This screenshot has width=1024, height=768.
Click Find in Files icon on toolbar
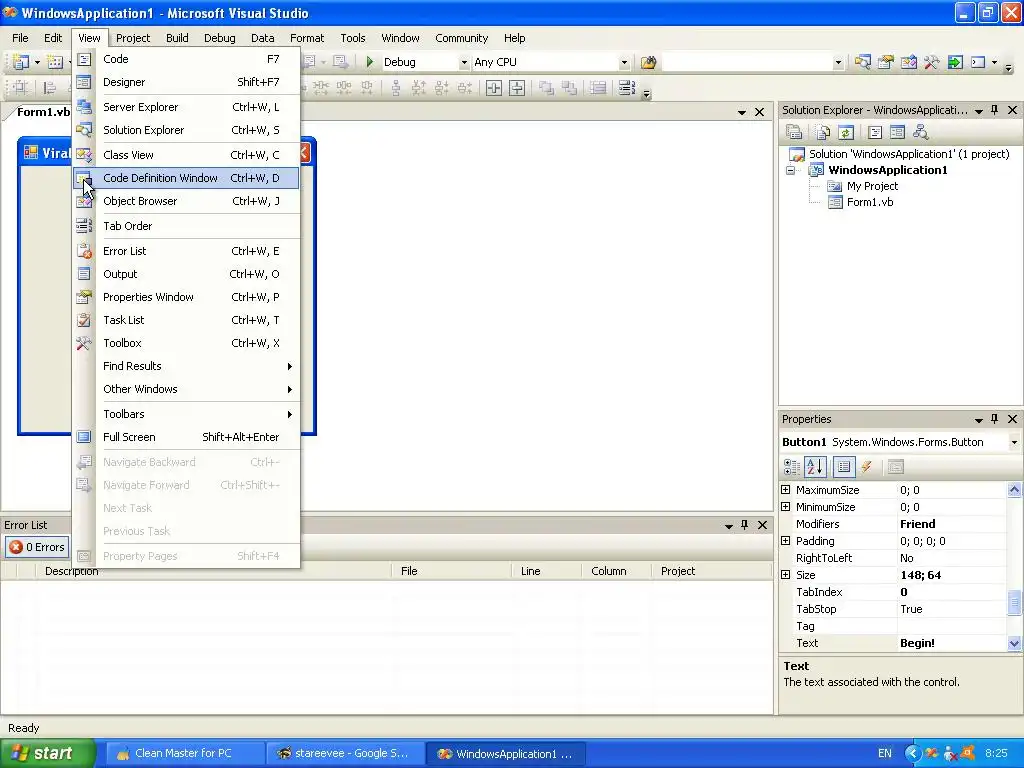click(x=648, y=63)
